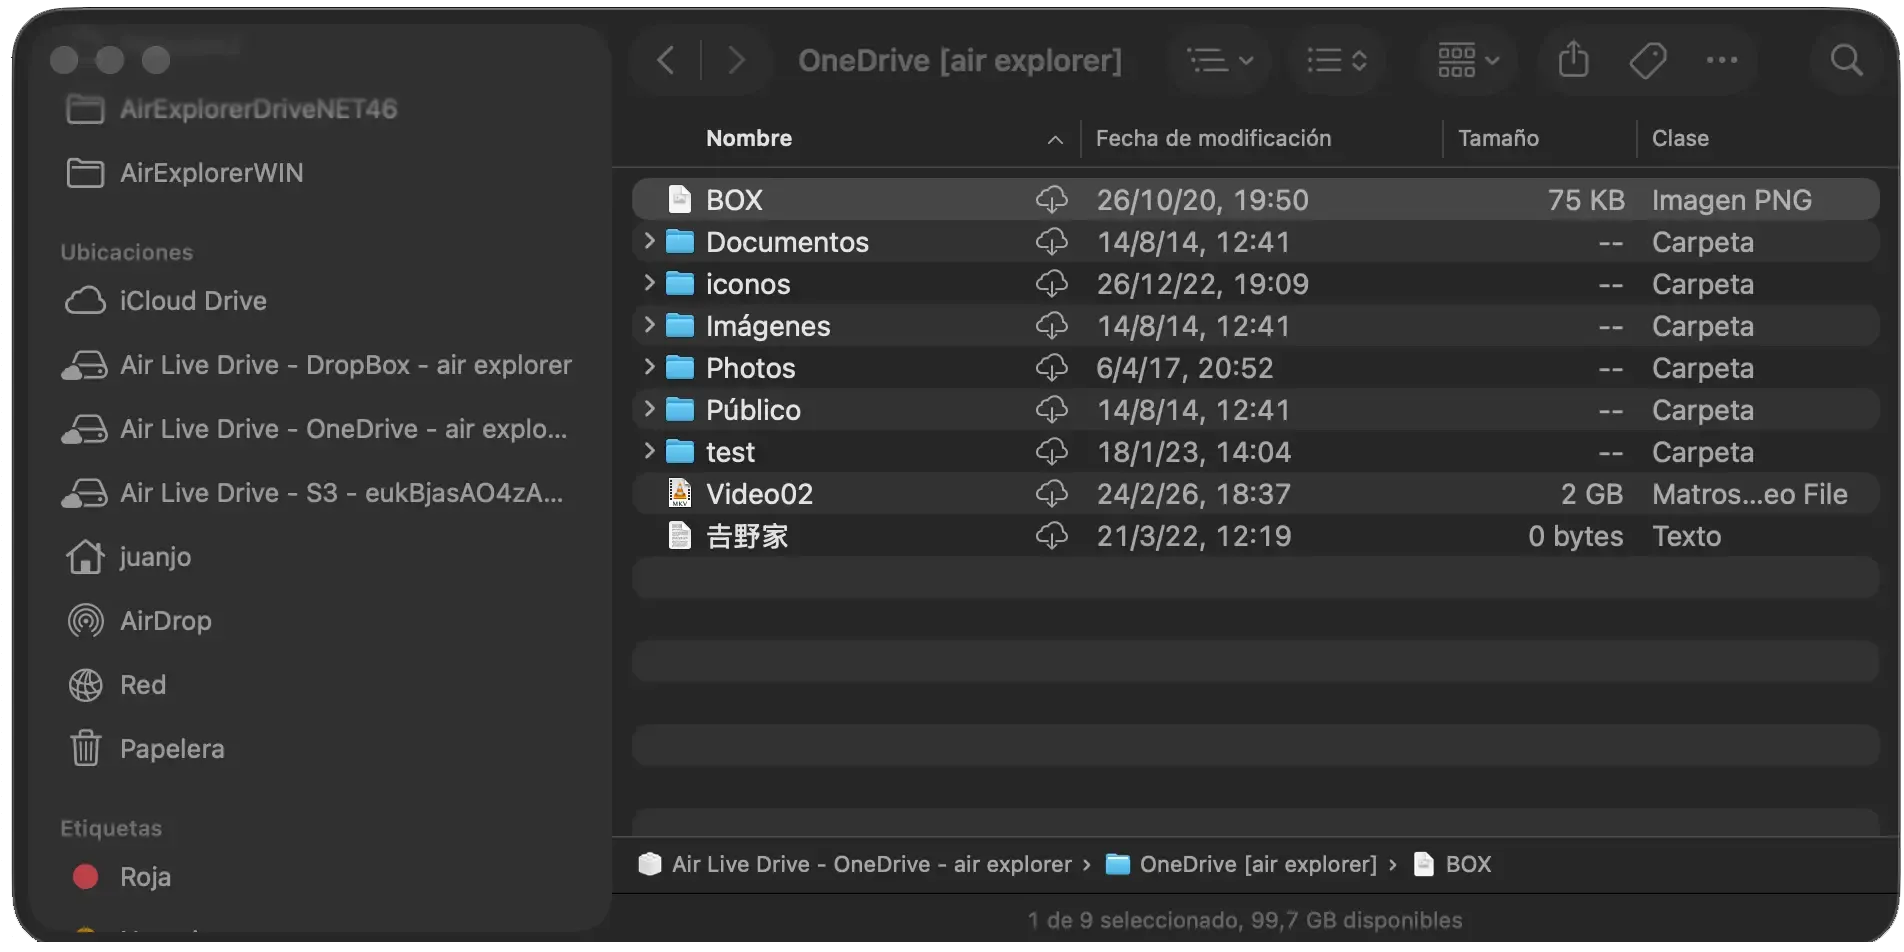The height and width of the screenshot is (952, 1904).
Task: Select the BOX PNG file icon
Action: point(679,199)
